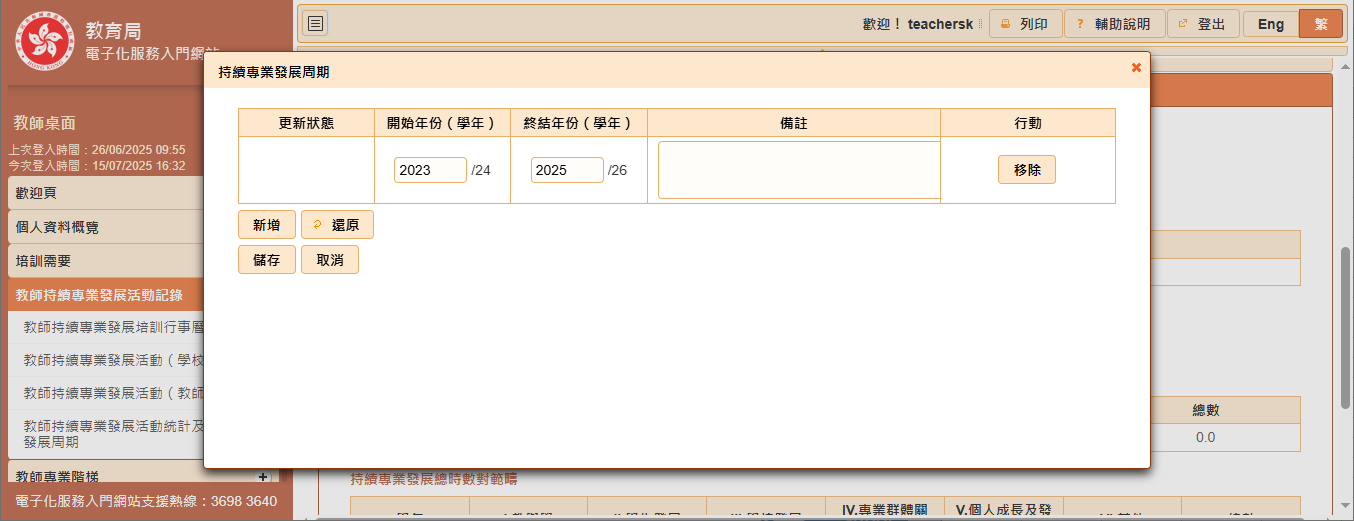Click the hamburger menu icon in top bar
Viewport: 1354px width, 521px height.
tap(315, 24)
